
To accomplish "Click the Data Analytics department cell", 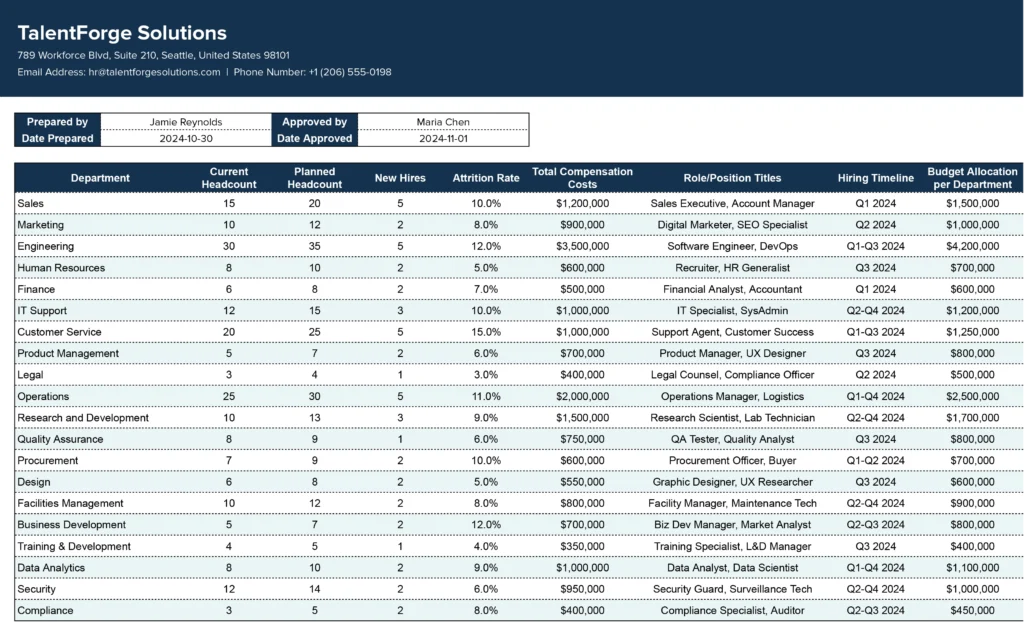I will (x=100, y=568).
